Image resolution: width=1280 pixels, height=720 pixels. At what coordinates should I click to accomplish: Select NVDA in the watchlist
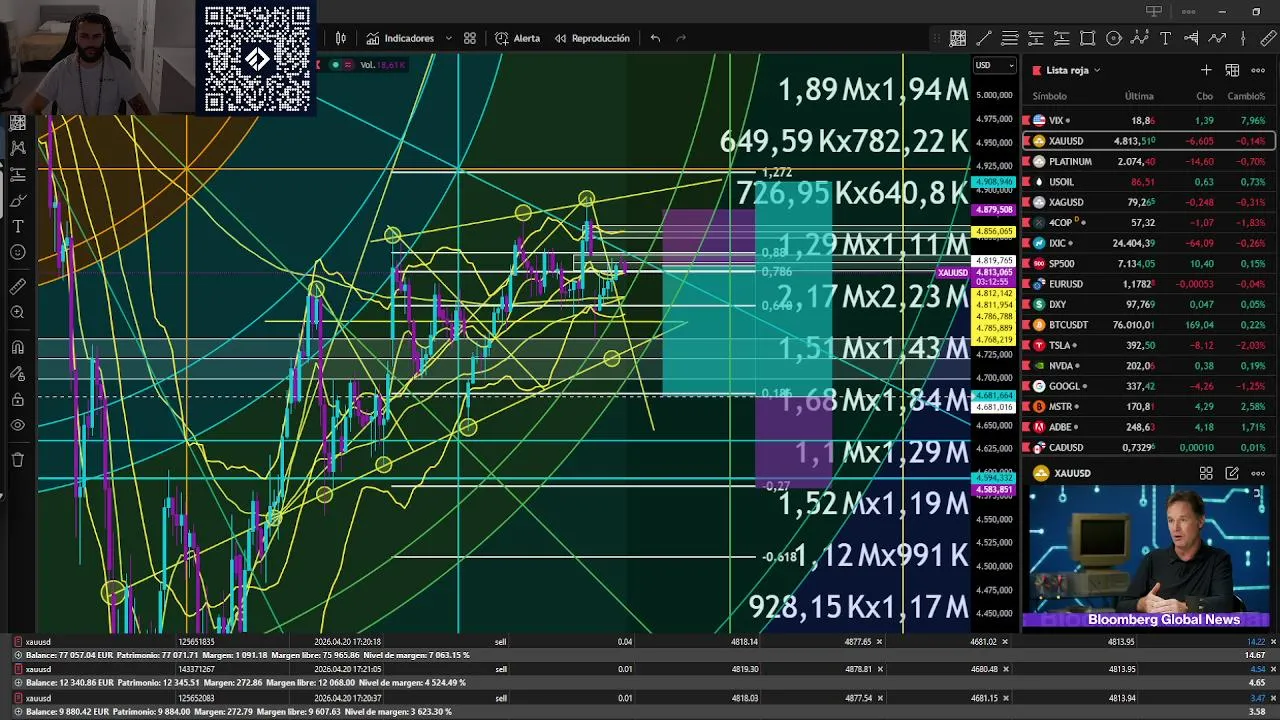pos(1148,366)
